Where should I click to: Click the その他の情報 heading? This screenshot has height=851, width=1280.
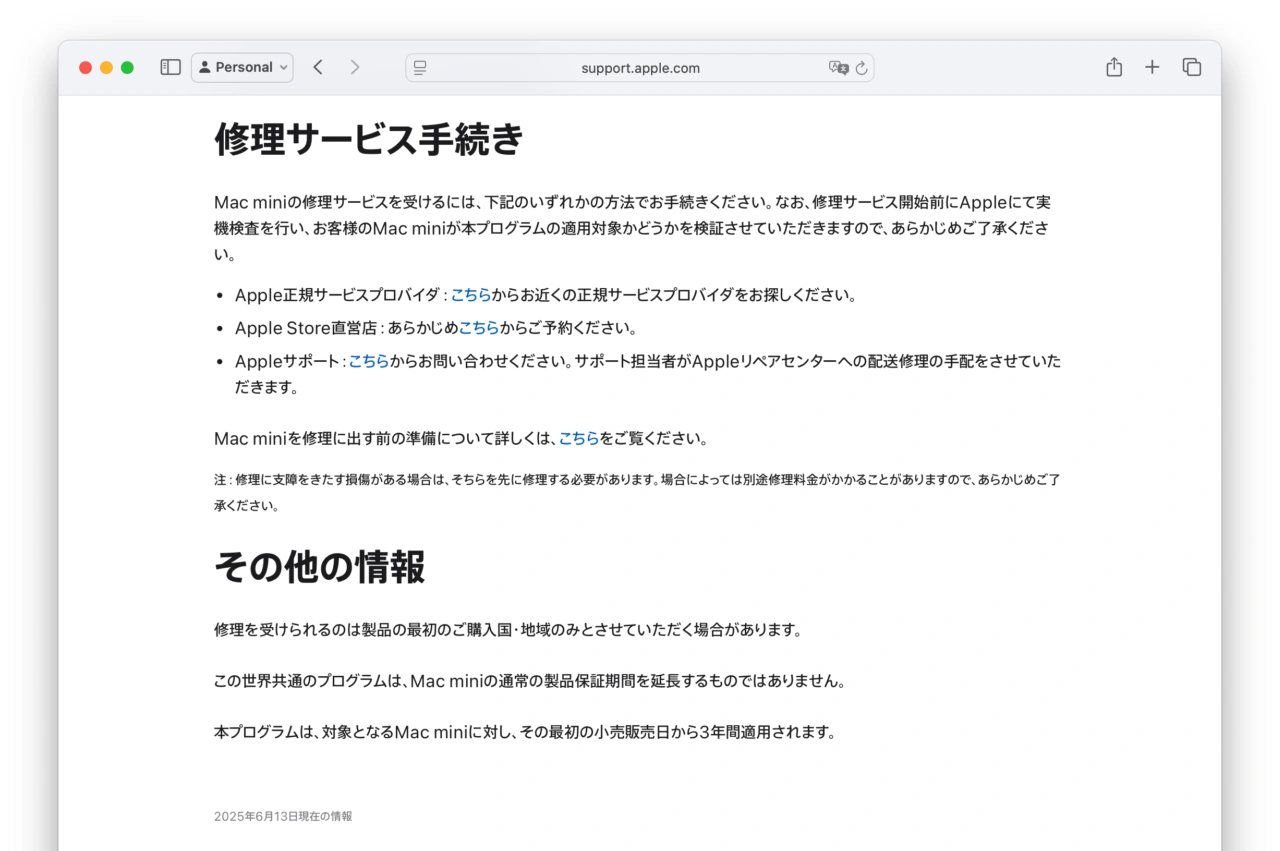(319, 567)
